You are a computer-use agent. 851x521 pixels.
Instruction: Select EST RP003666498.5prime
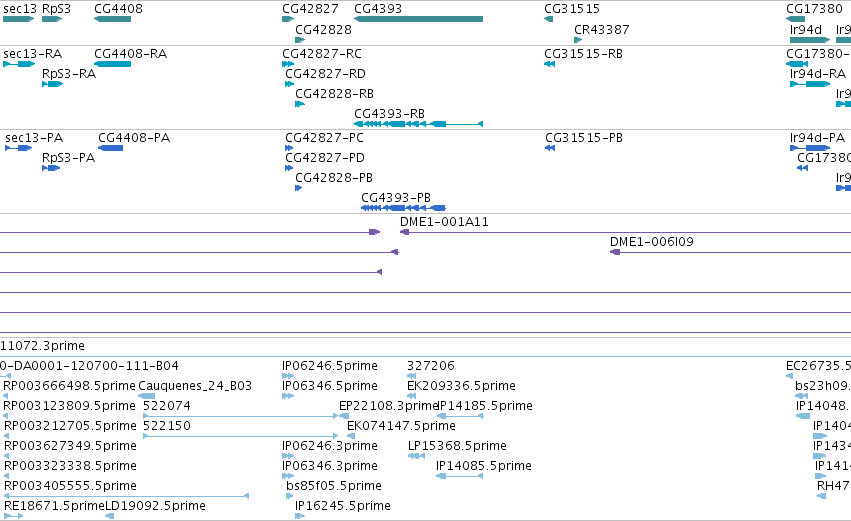69,386
